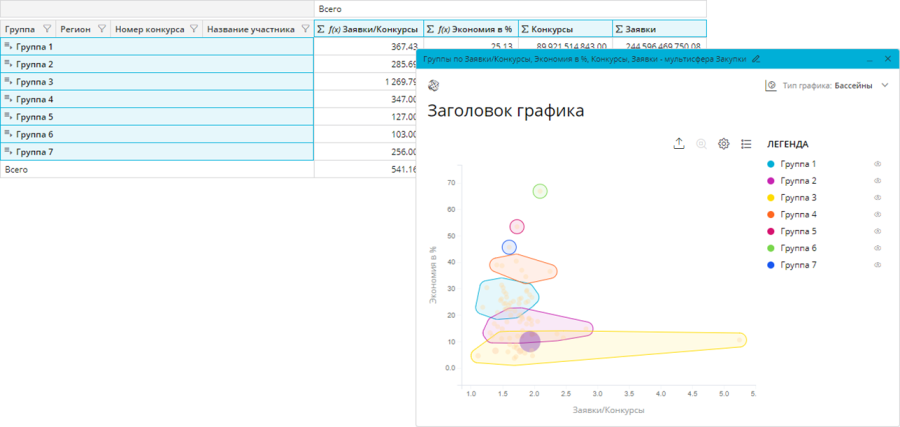Click the pencil icon to rename chart window
This screenshot has width=900, height=427.
[x=755, y=60]
